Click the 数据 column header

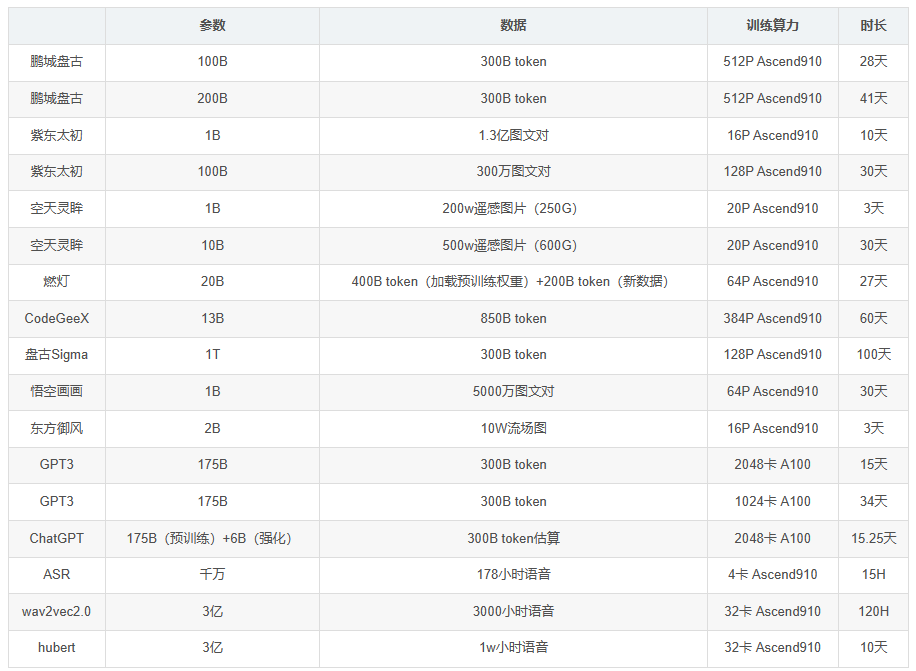pyautogui.click(x=513, y=26)
